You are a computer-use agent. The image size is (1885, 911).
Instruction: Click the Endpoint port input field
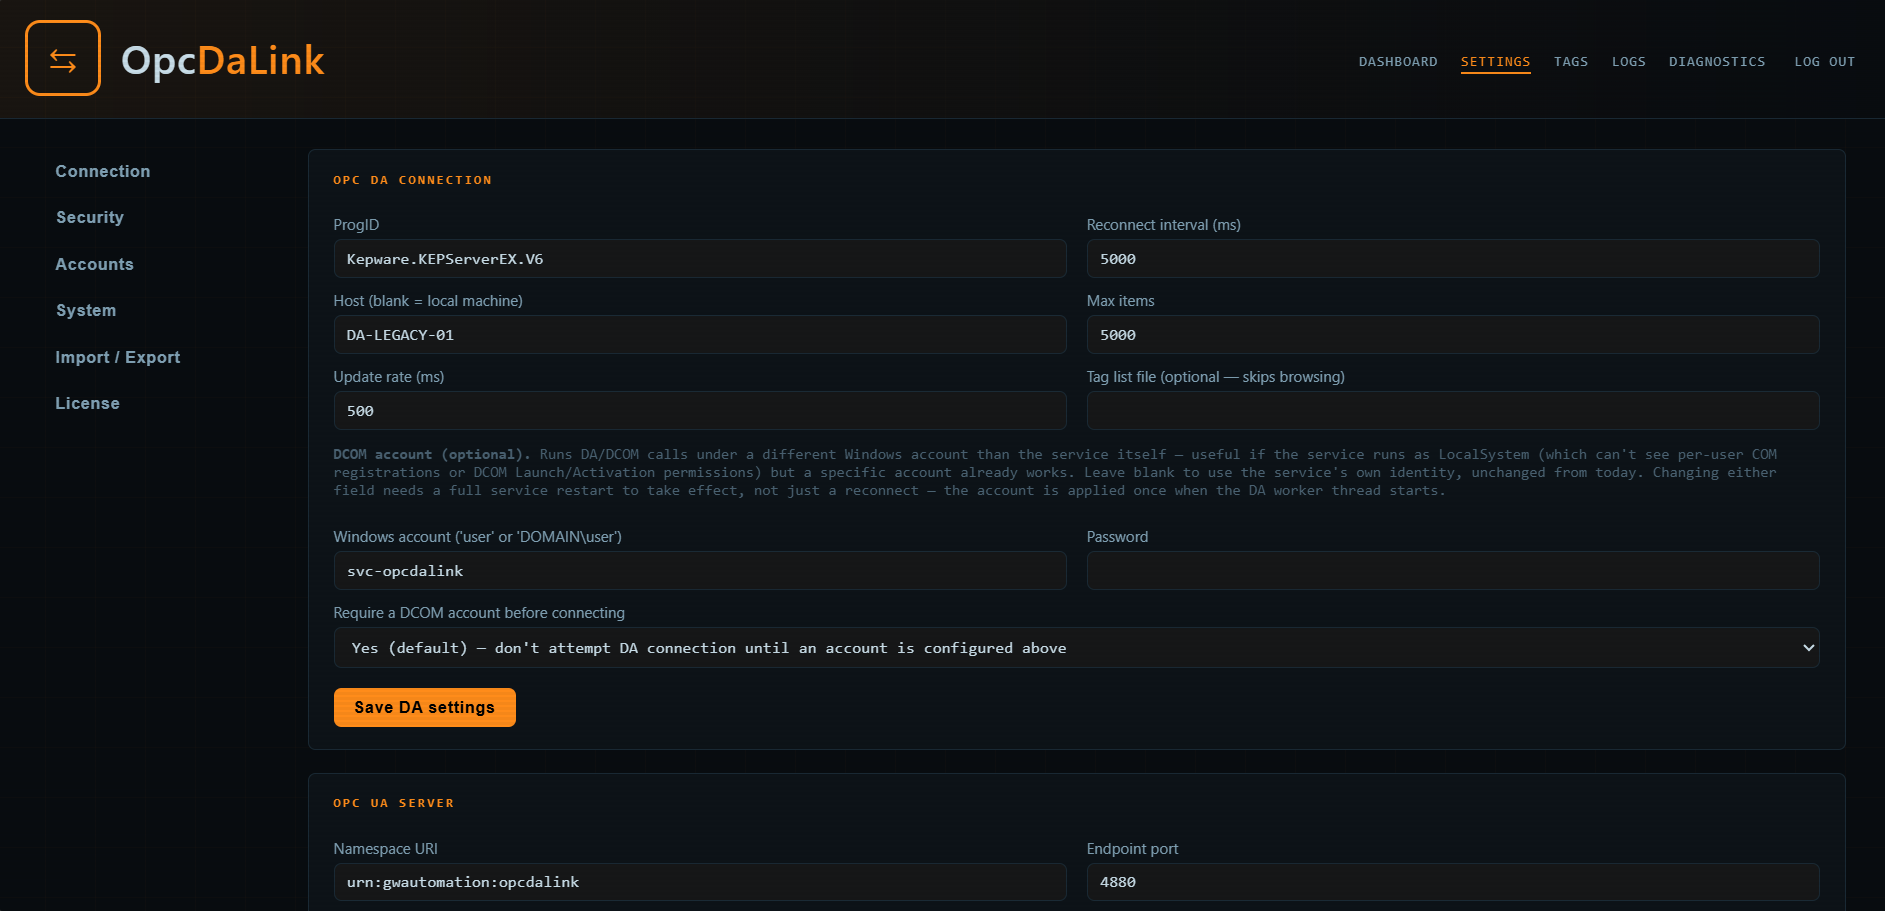click(x=1453, y=882)
